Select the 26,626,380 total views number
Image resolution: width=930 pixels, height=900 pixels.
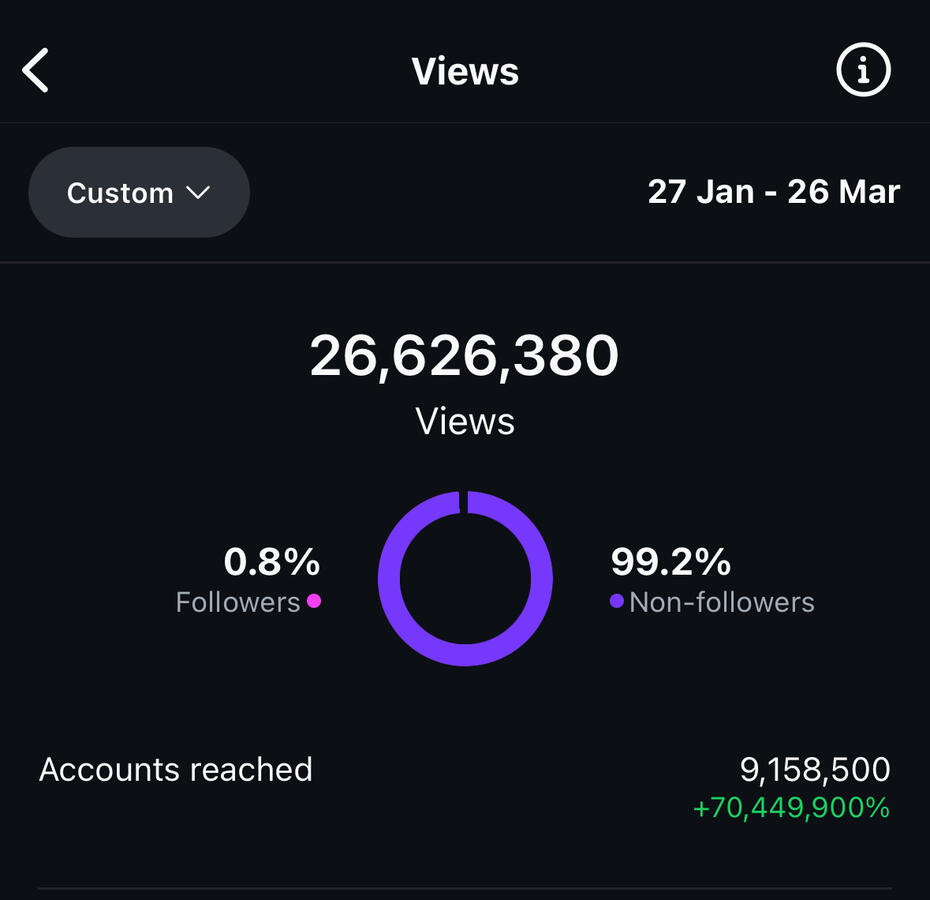click(x=465, y=356)
